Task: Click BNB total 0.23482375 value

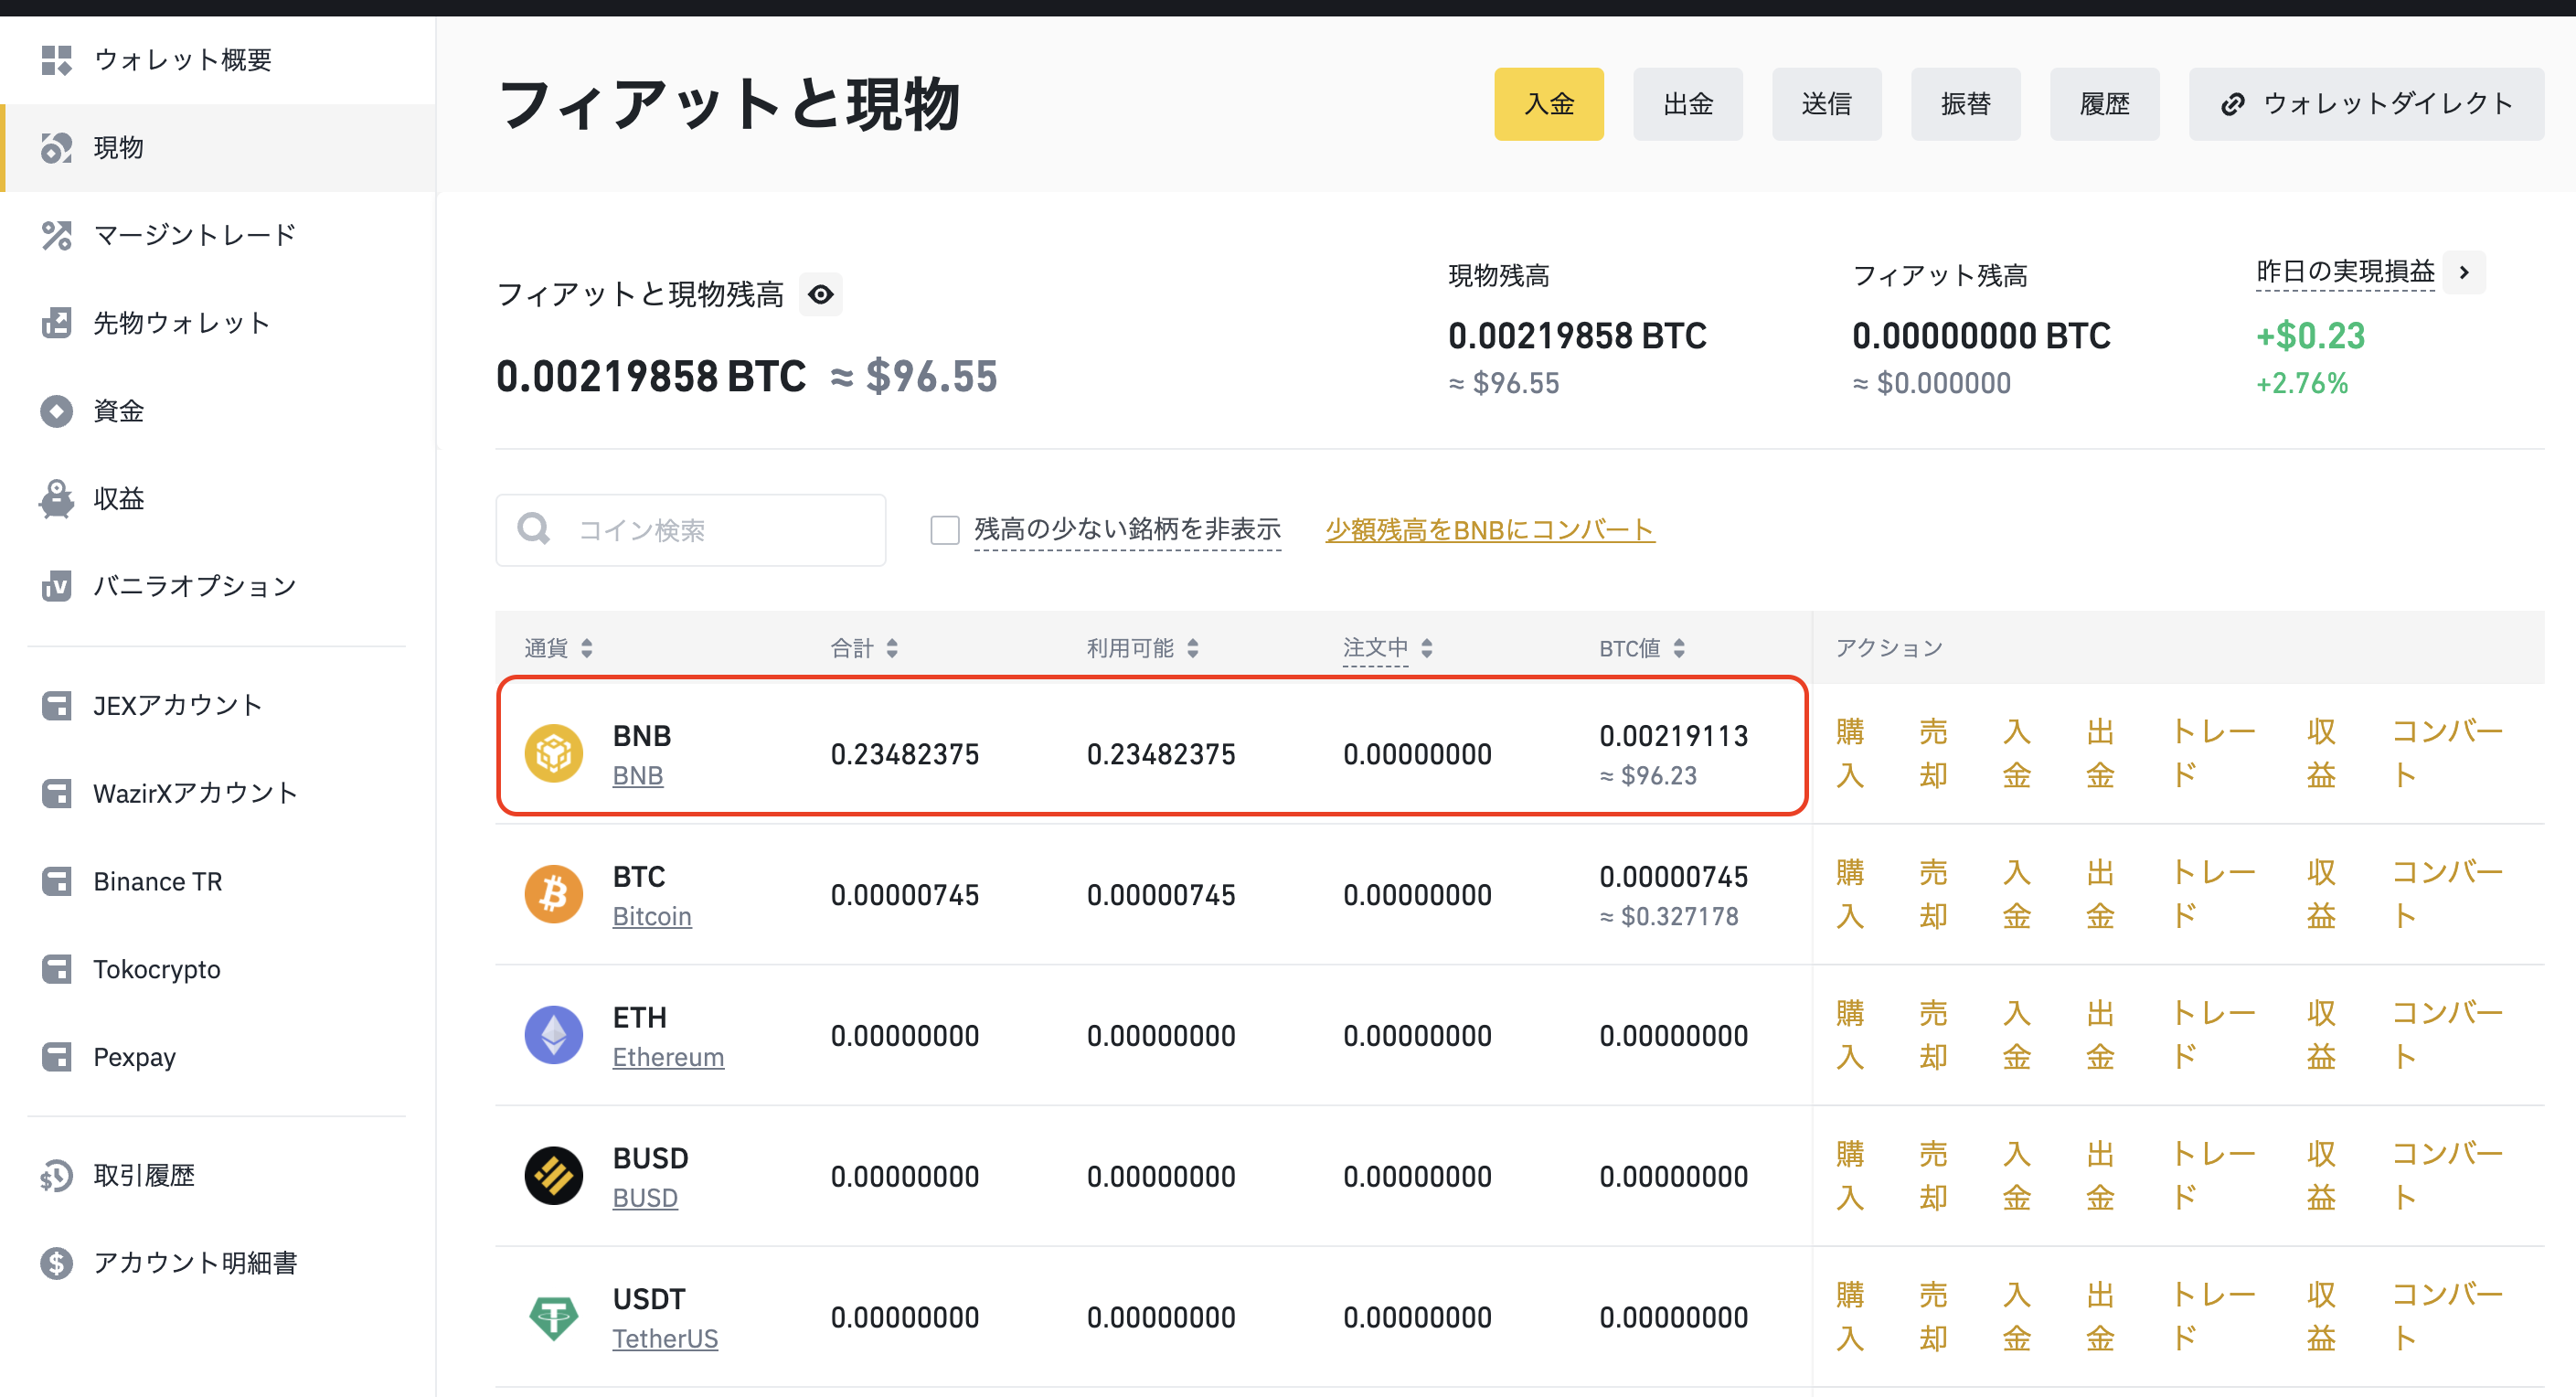Action: [x=905, y=754]
